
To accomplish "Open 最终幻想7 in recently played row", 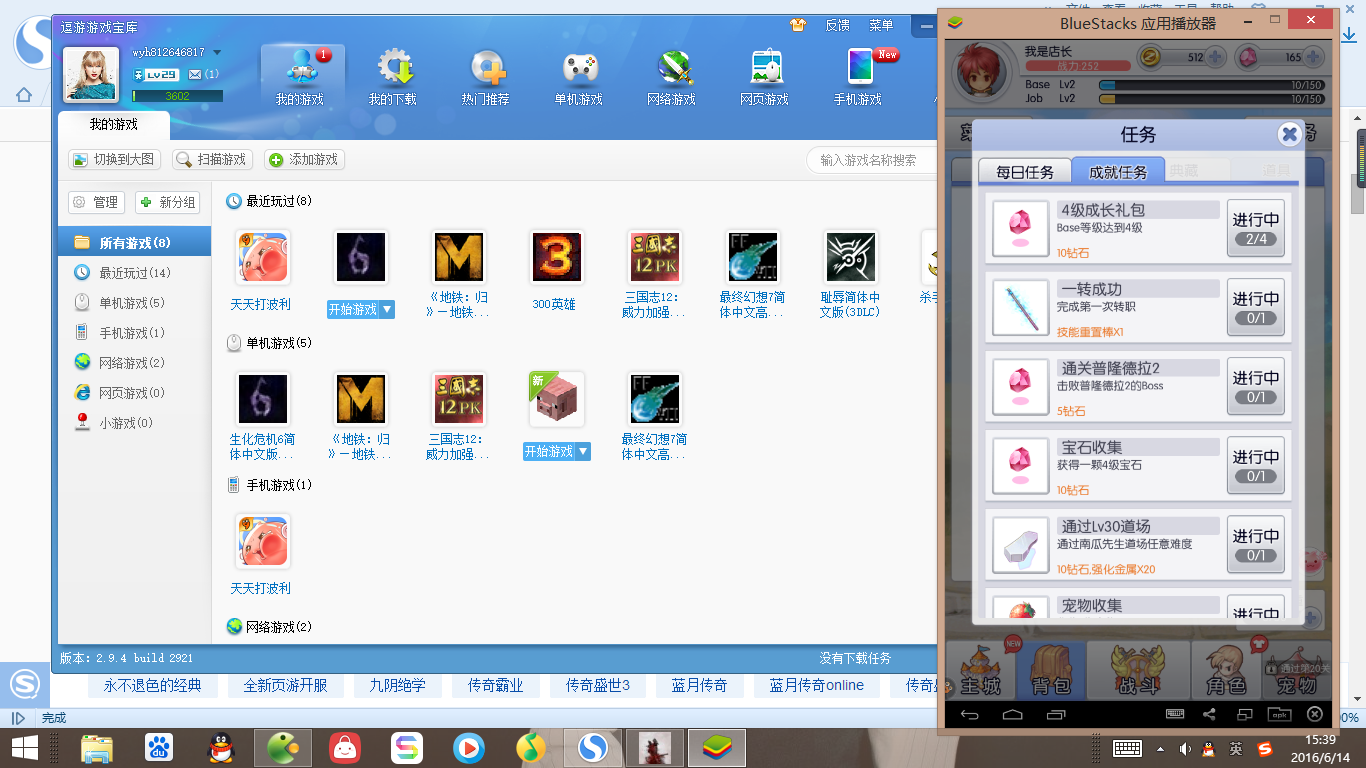I will coord(753,258).
